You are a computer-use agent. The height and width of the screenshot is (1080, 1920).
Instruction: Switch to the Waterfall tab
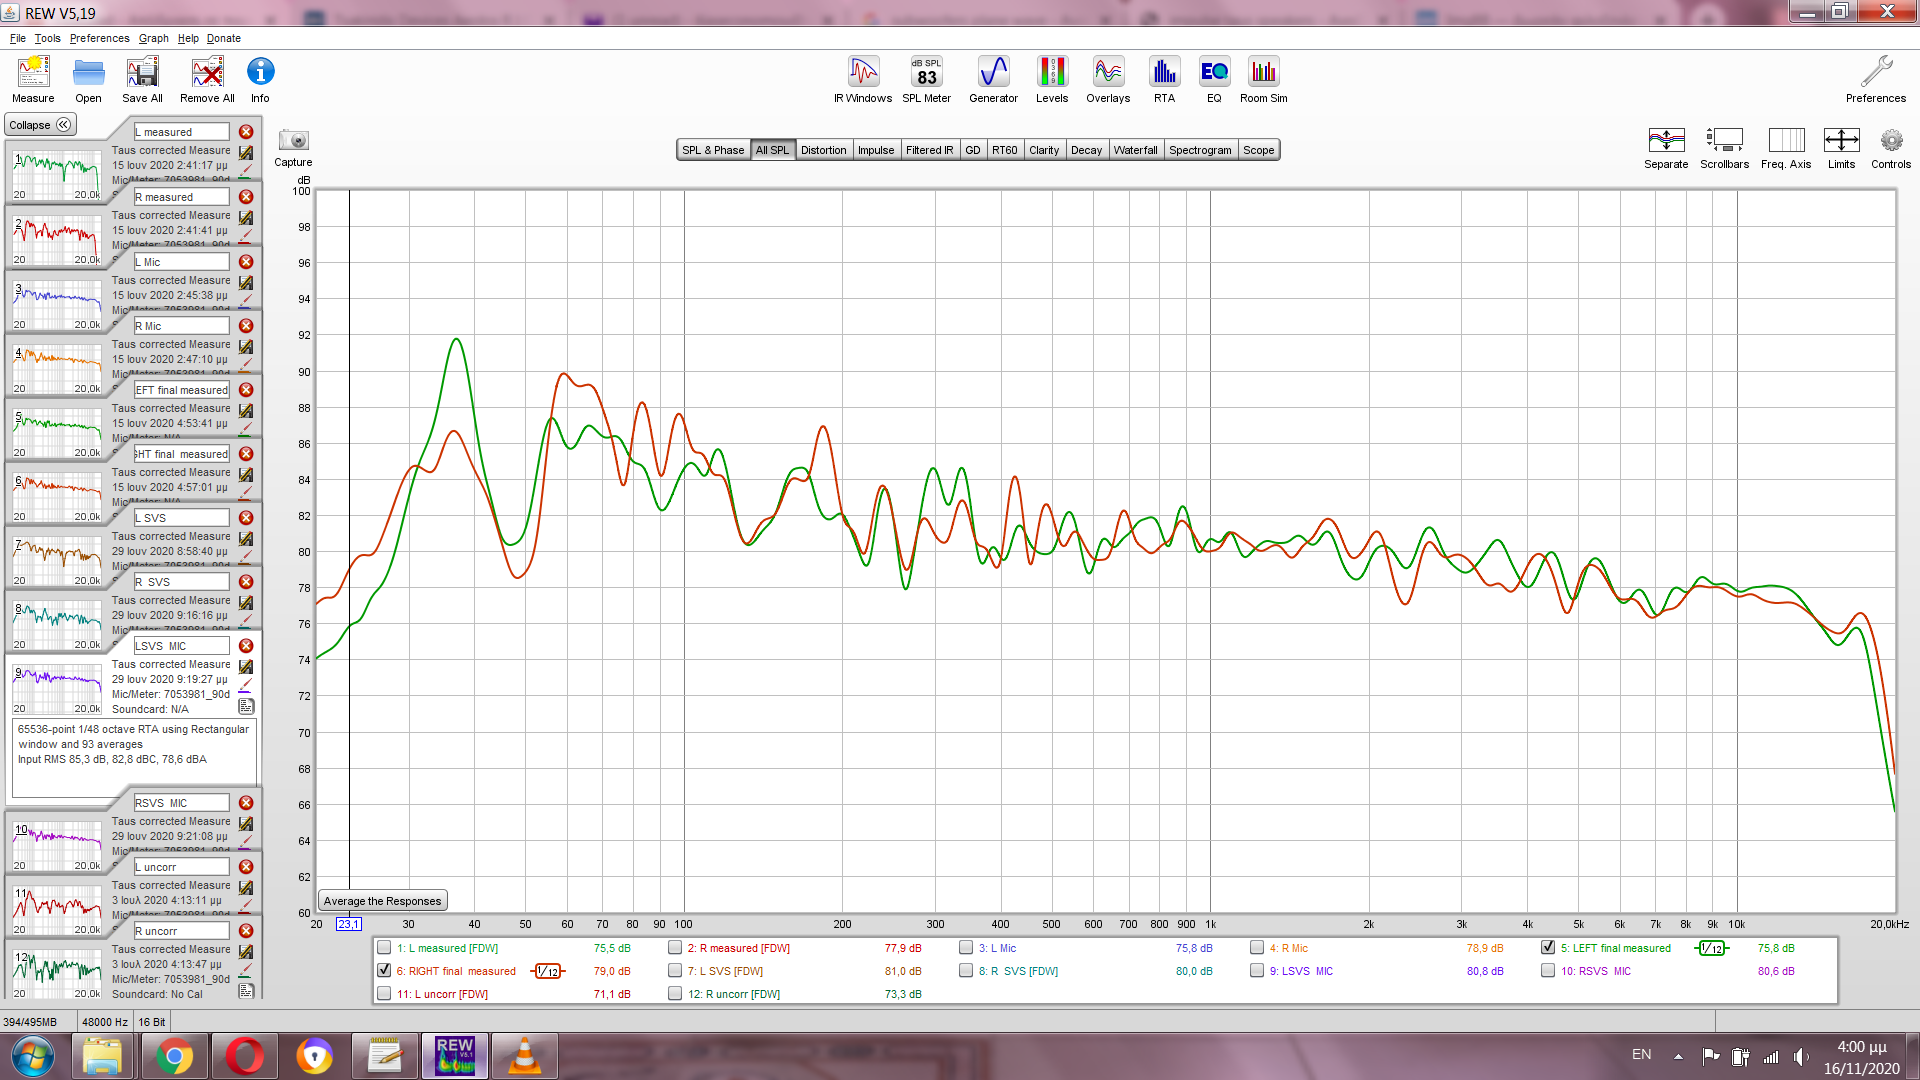(1135, 150)
